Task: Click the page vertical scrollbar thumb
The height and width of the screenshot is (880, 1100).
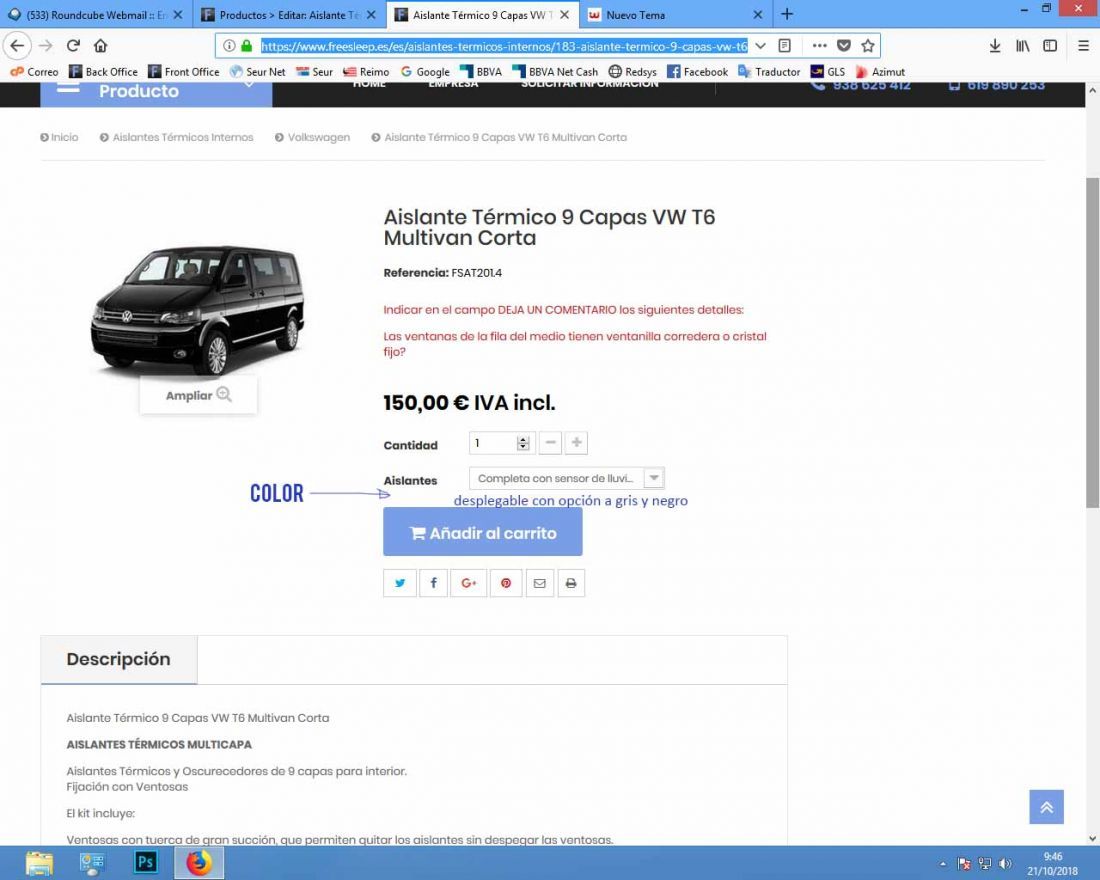Action: (1092, 342)
